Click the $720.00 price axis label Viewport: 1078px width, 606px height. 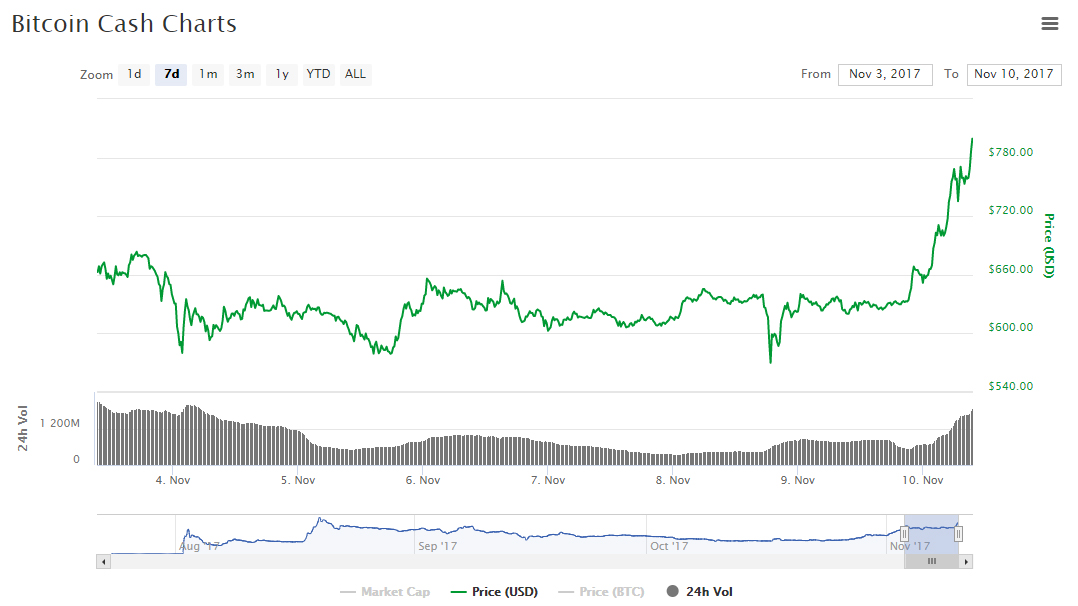(x=1011, y=210)
